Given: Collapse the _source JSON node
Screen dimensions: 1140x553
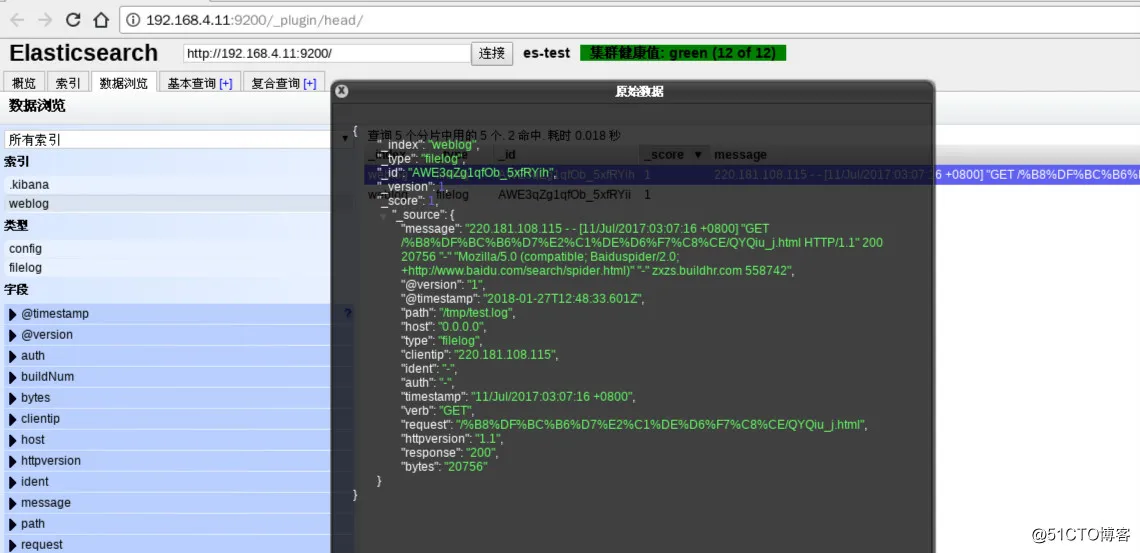Looking at the screenshot, I should [x=383, y=216].
